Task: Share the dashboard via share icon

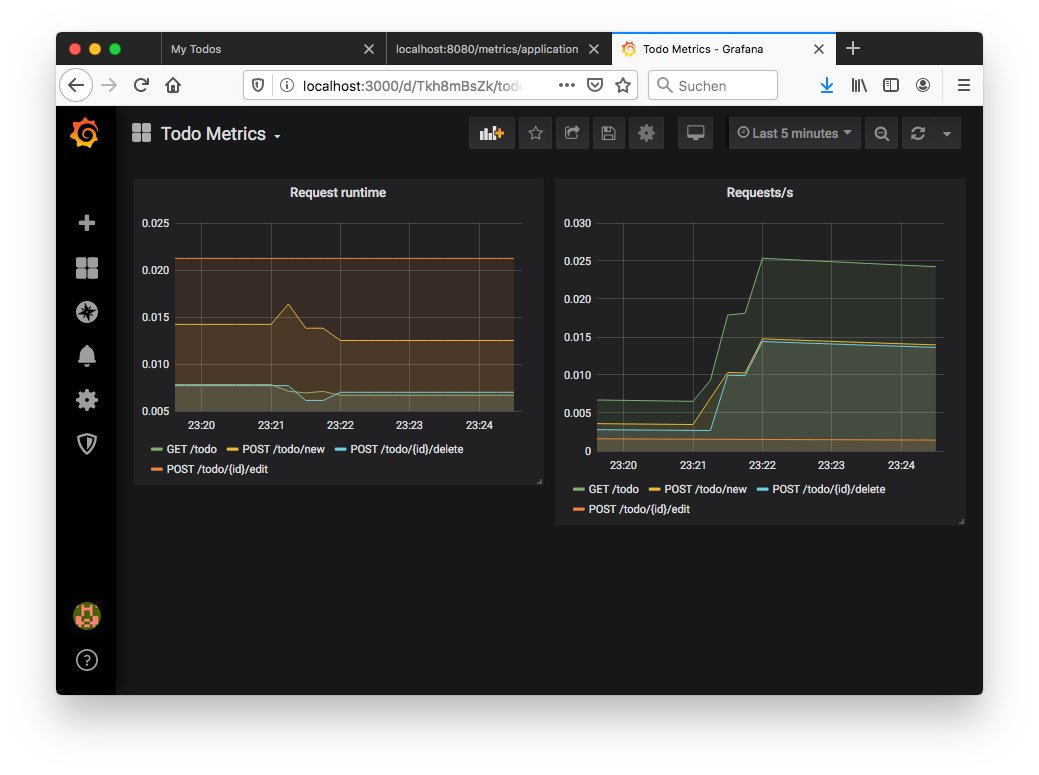Action: [x=572, y=133]
